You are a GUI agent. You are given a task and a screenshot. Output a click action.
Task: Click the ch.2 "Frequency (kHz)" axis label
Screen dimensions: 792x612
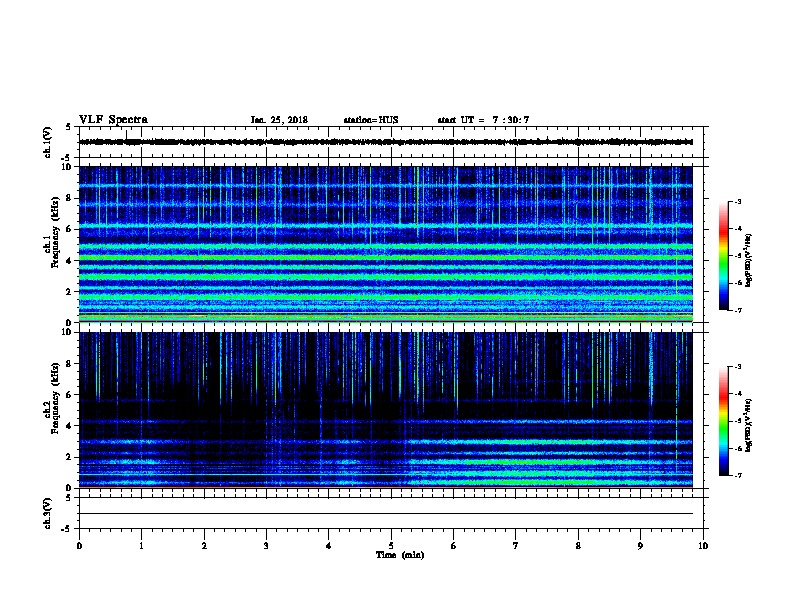click(x=55, y=397)
